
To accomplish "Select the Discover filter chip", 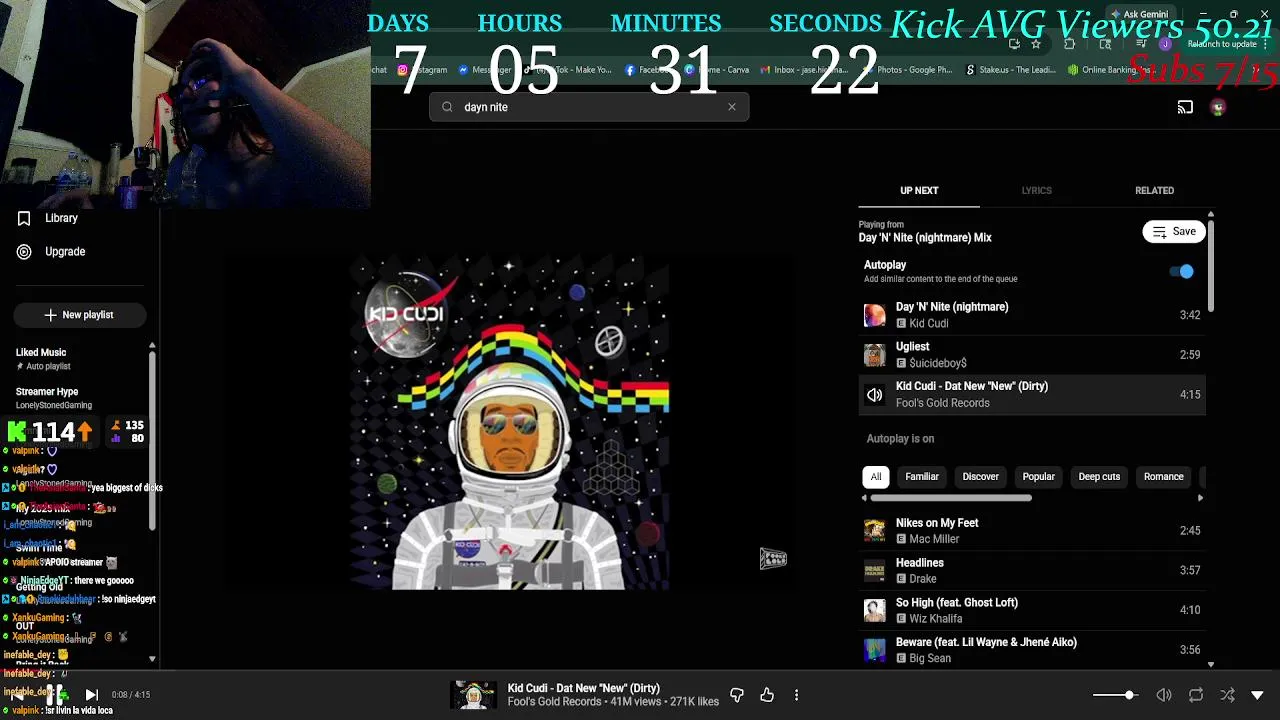I will click(980, 477).
